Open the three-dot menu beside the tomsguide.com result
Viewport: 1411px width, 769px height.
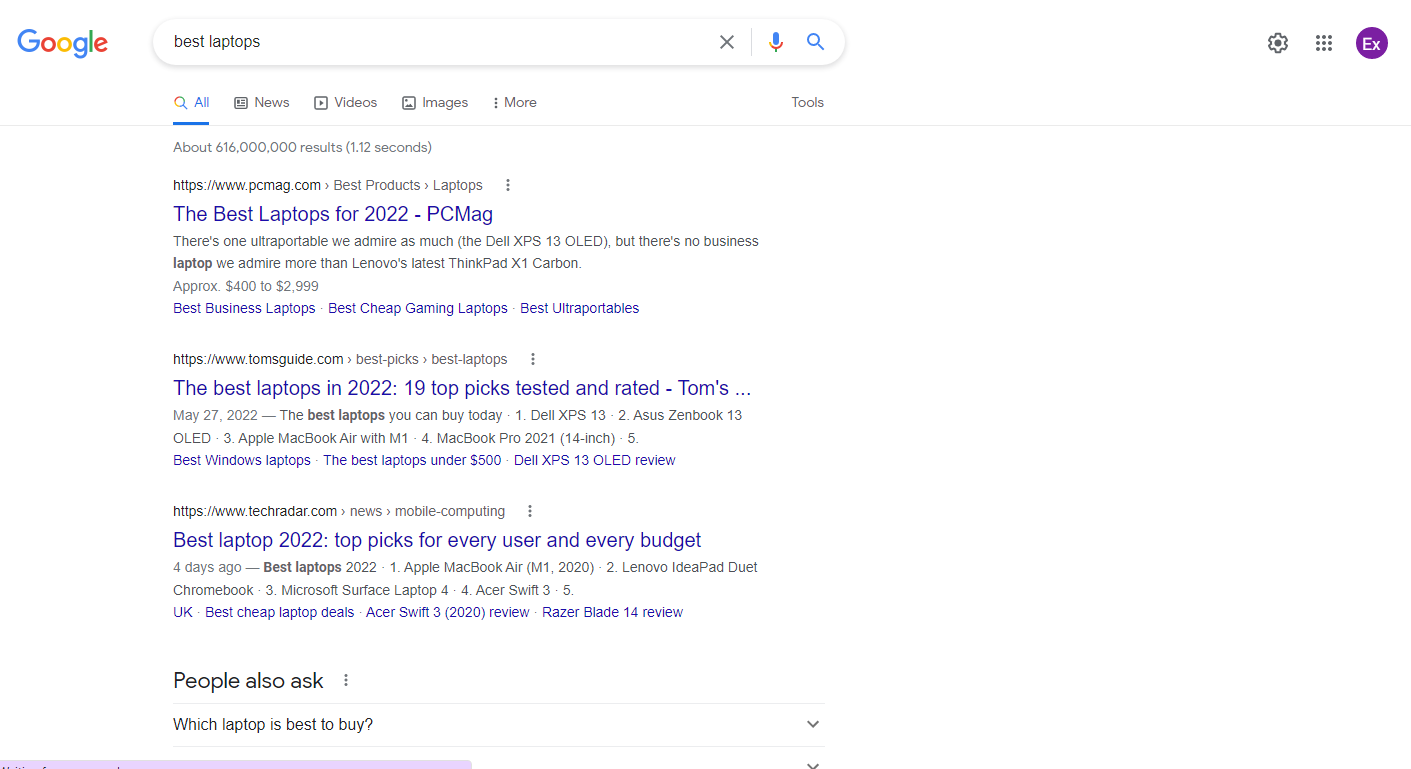pyautogui.click(x=533, y=359)
